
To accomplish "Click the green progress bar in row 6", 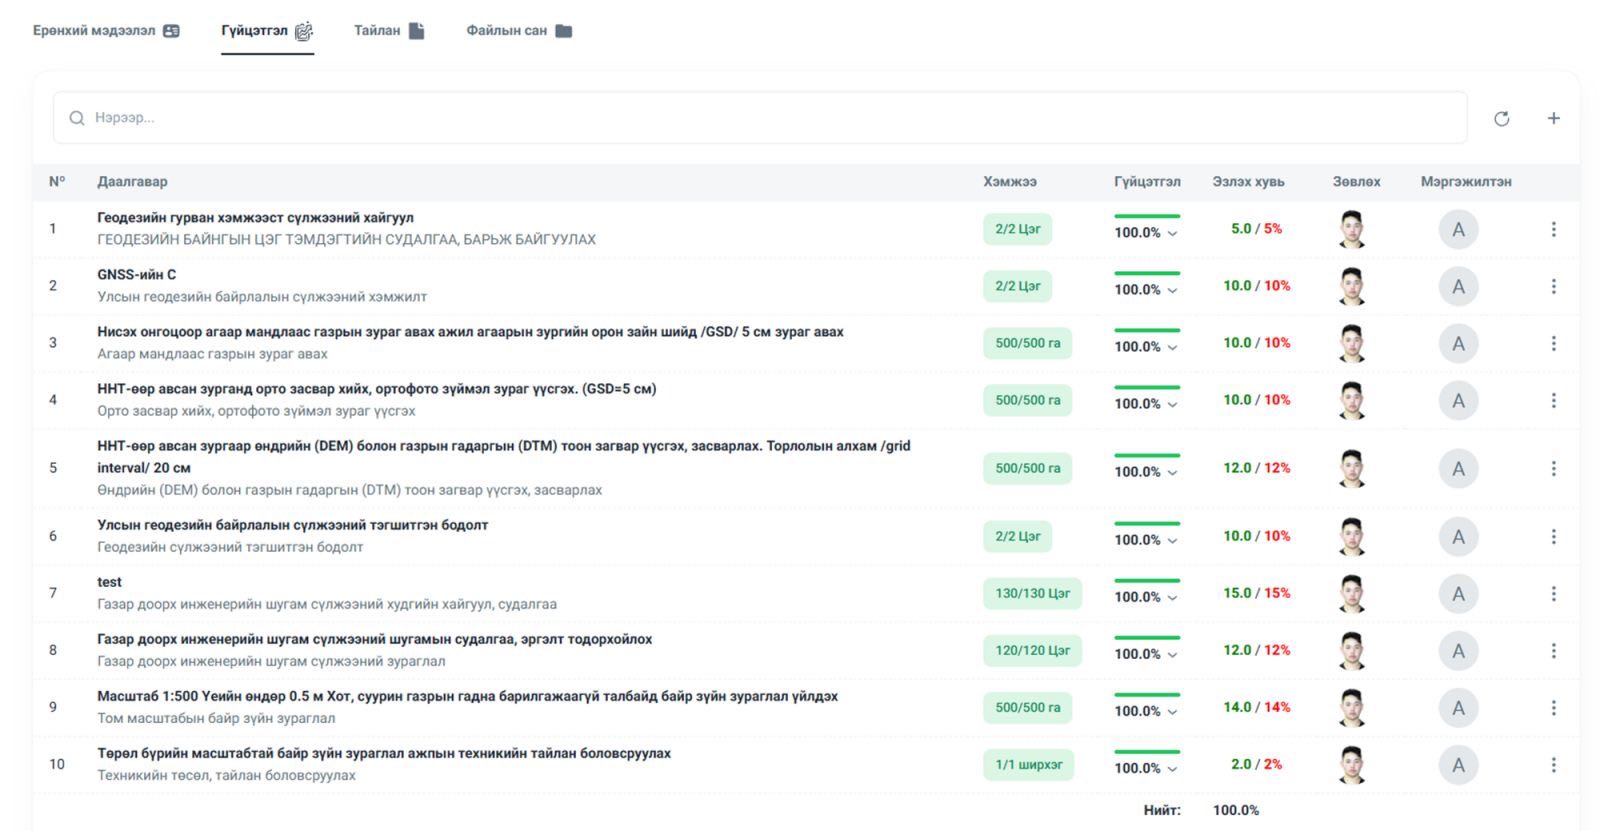I will (x=1147, y=523).
